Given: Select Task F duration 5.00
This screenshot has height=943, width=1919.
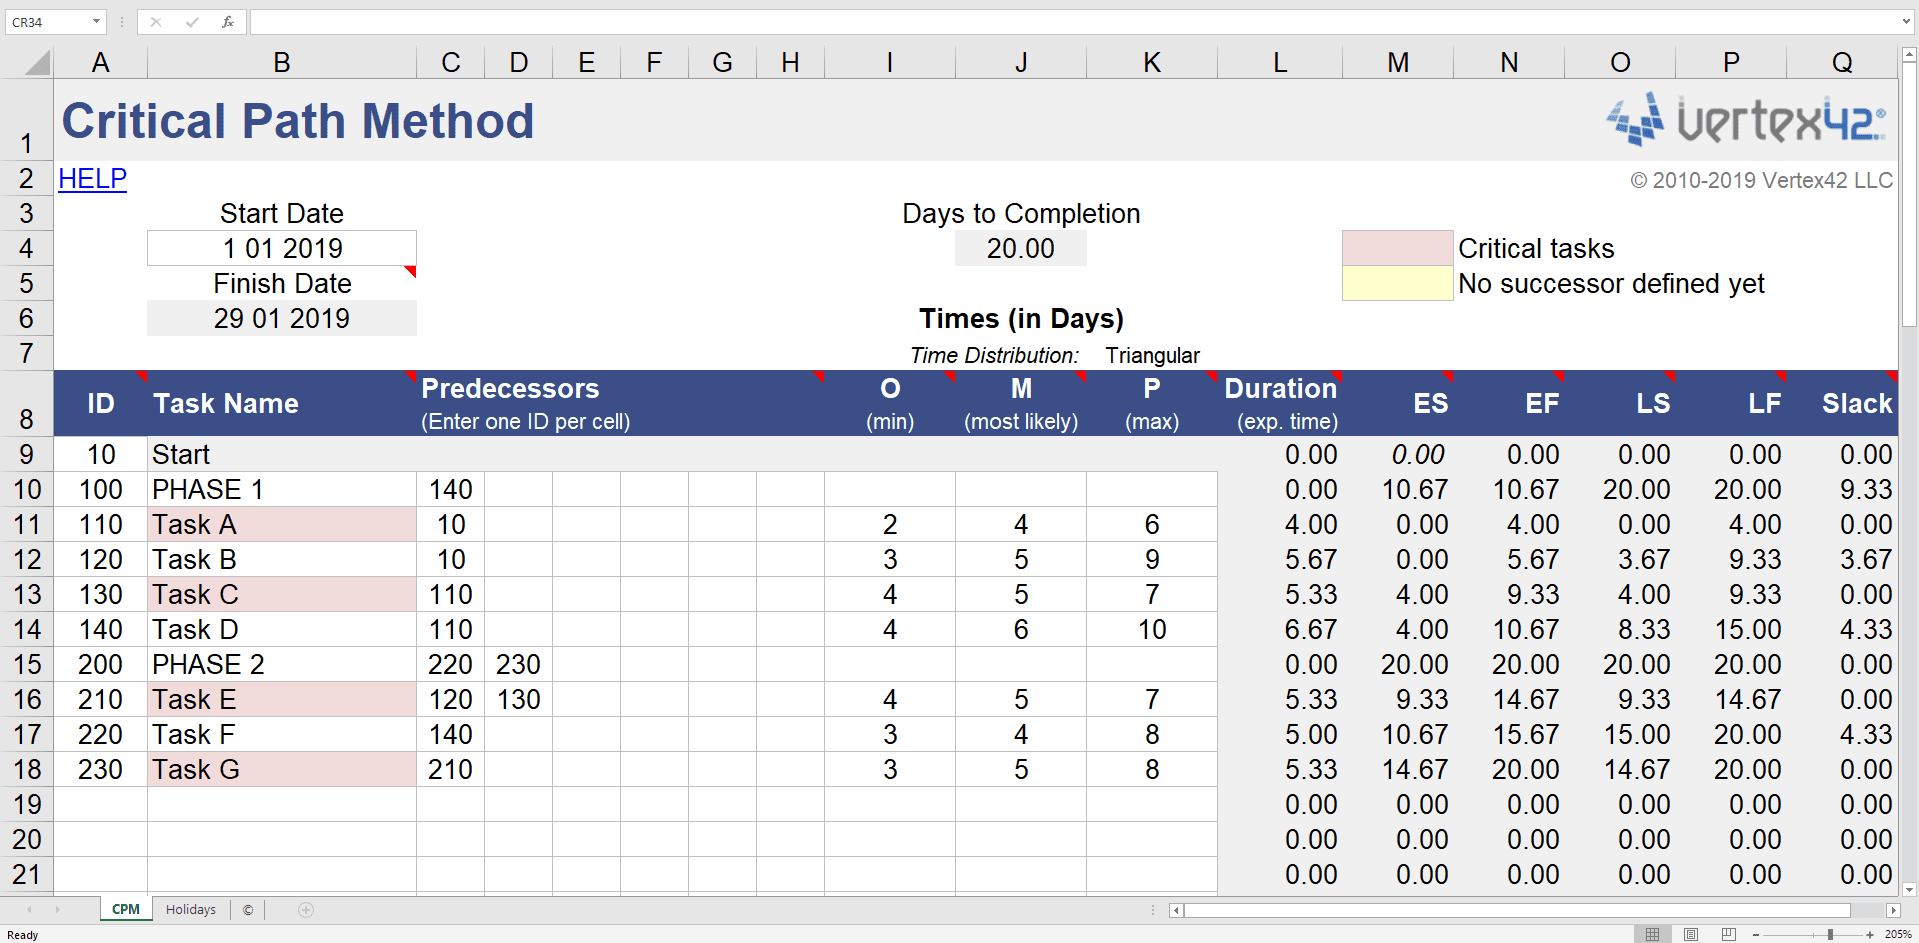Looking at the screenshot, I should (x=1280, y=734).
